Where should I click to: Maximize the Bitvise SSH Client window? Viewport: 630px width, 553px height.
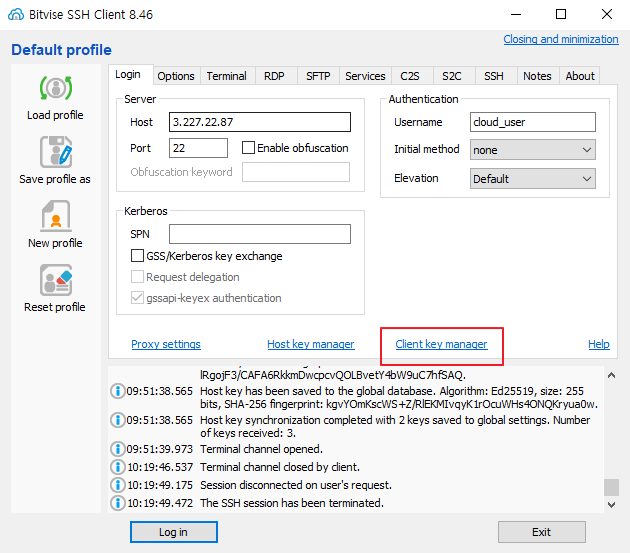point(561,14)
